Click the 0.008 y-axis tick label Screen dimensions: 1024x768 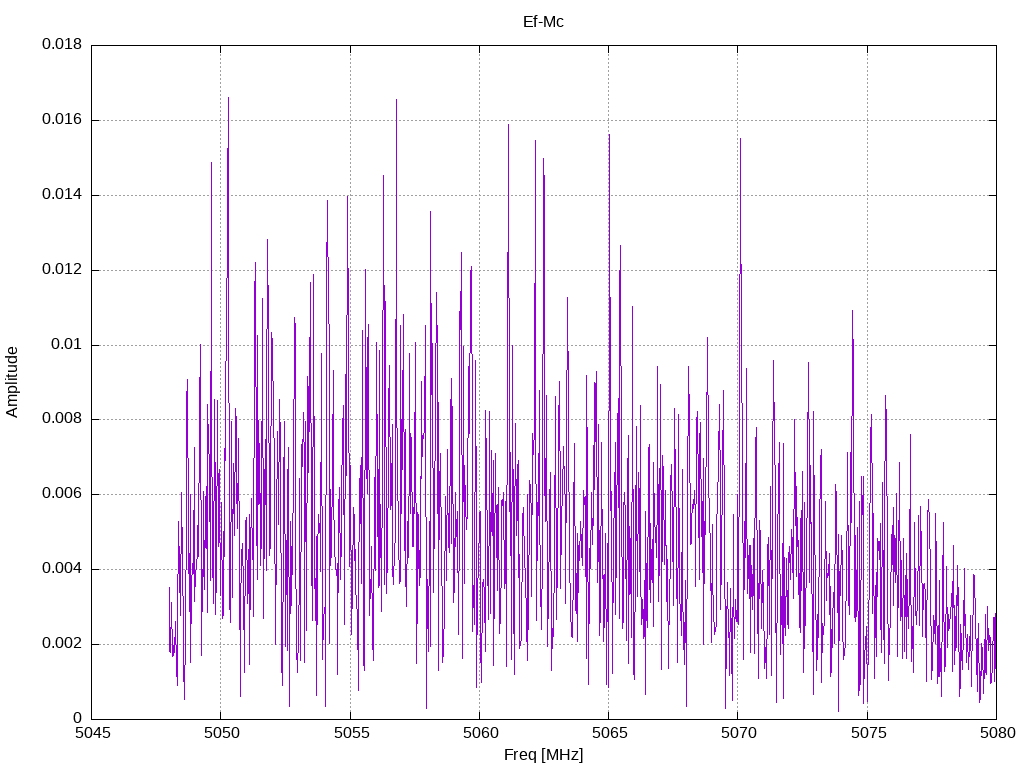pos(62,419)
